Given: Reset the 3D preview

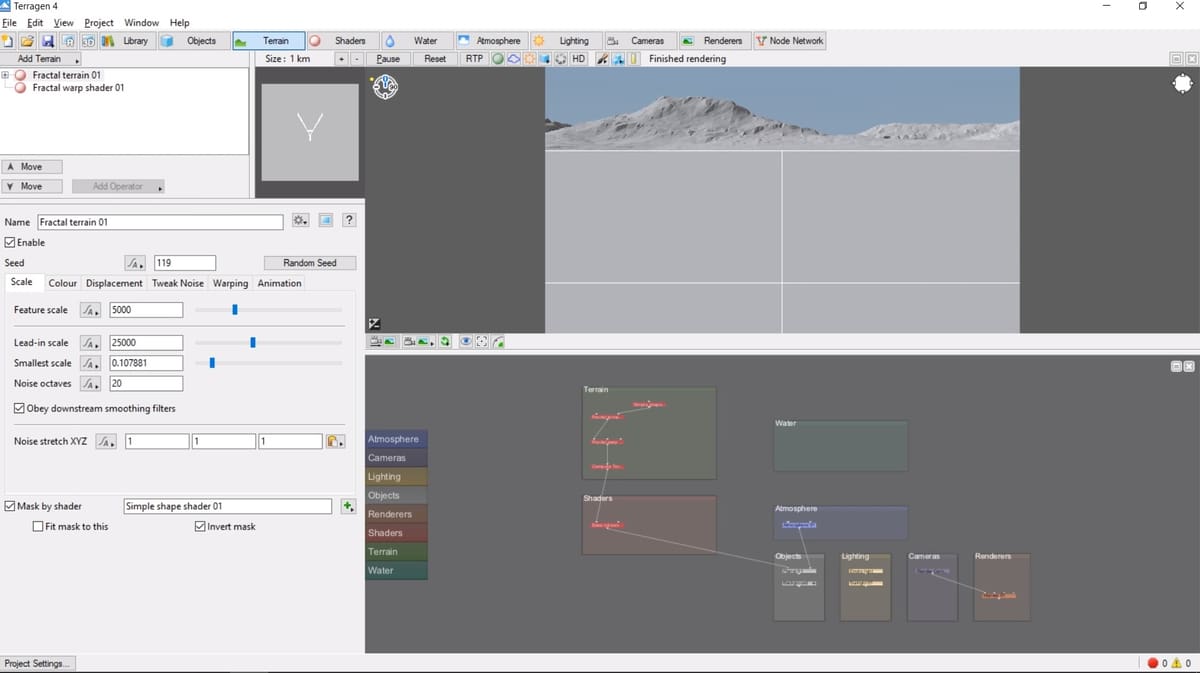Looking at the screenshot, I should pyautogui.click(x=435, y=59).
